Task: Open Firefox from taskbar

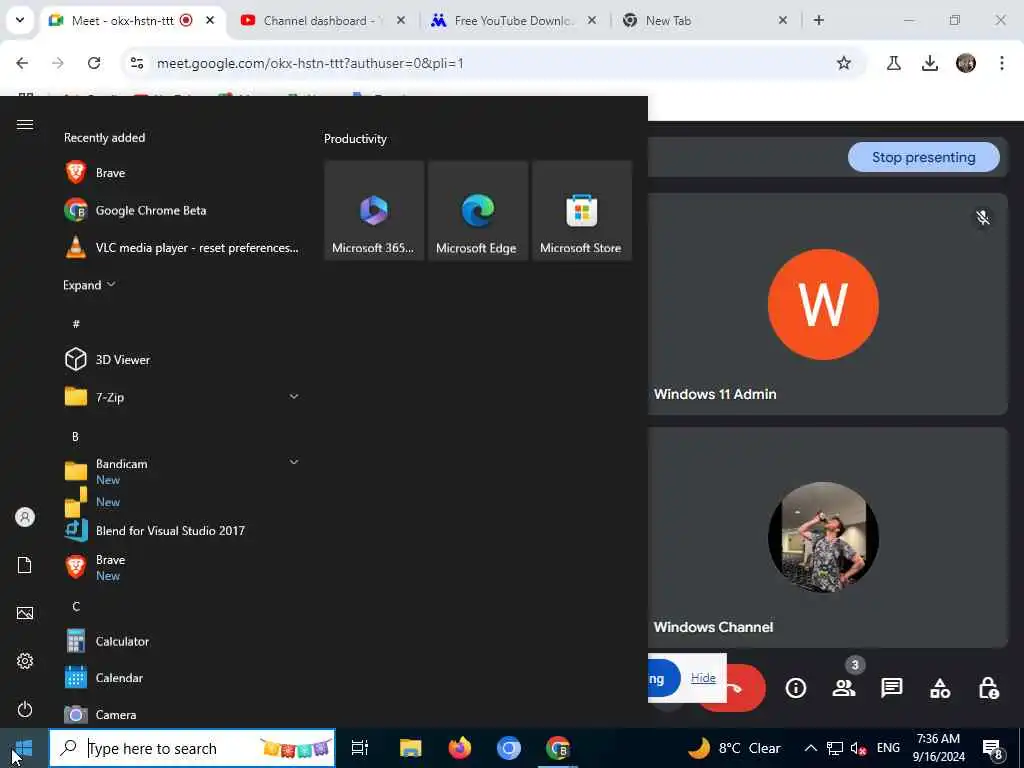Action: pyautogui.click(x=460, y=748)
